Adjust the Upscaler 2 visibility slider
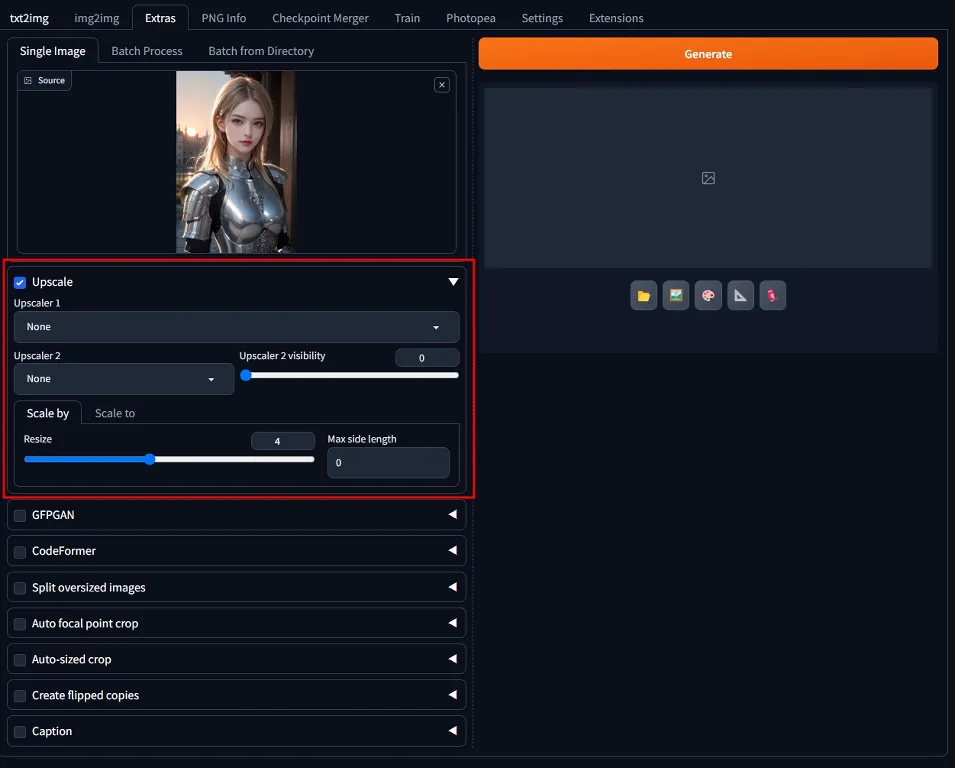The image size is (955, 768). coord(350,375)
